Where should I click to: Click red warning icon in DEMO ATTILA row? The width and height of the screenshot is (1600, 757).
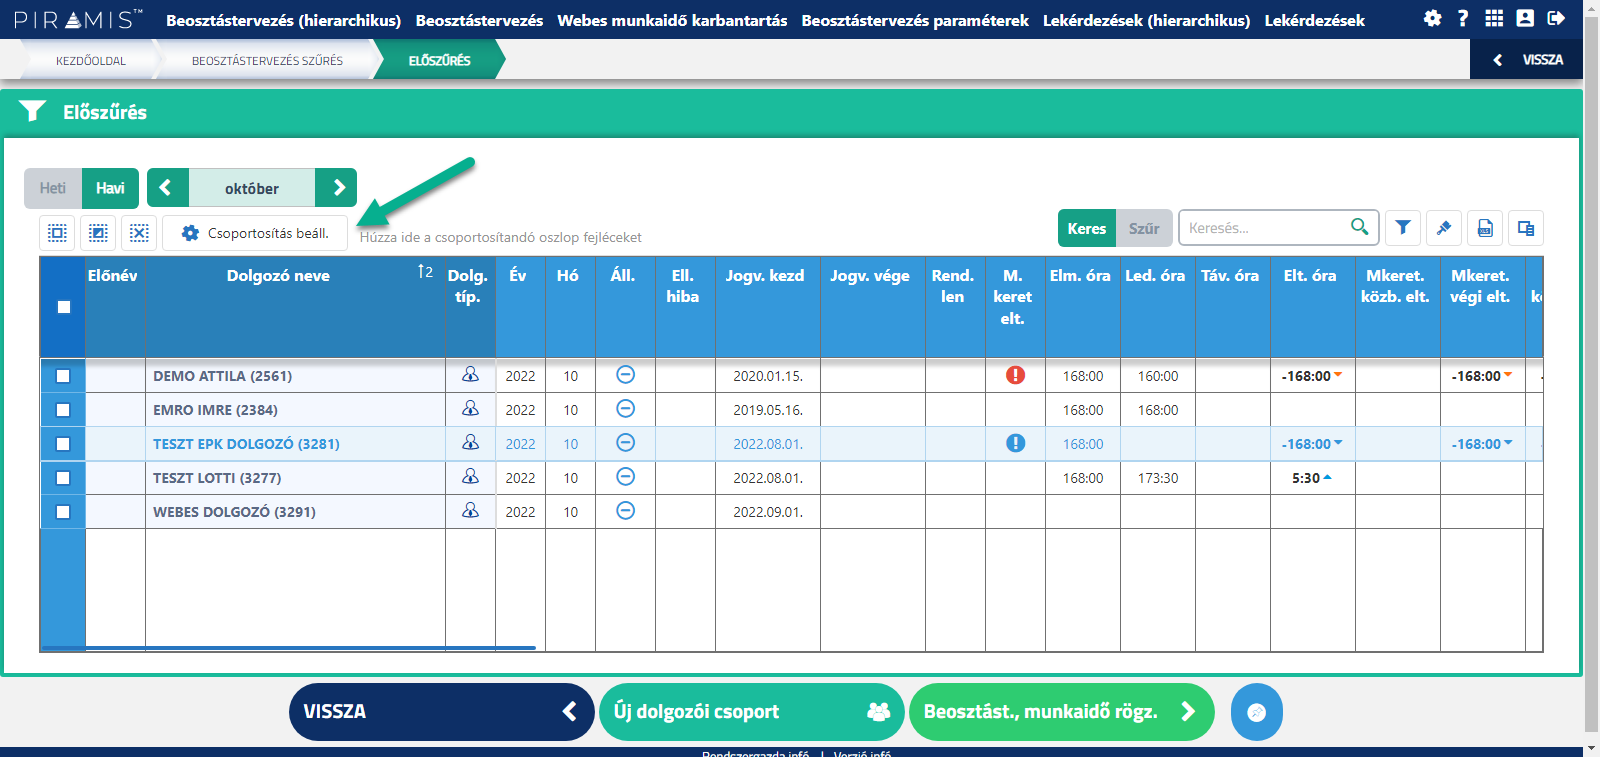[x=1015, y=375]
